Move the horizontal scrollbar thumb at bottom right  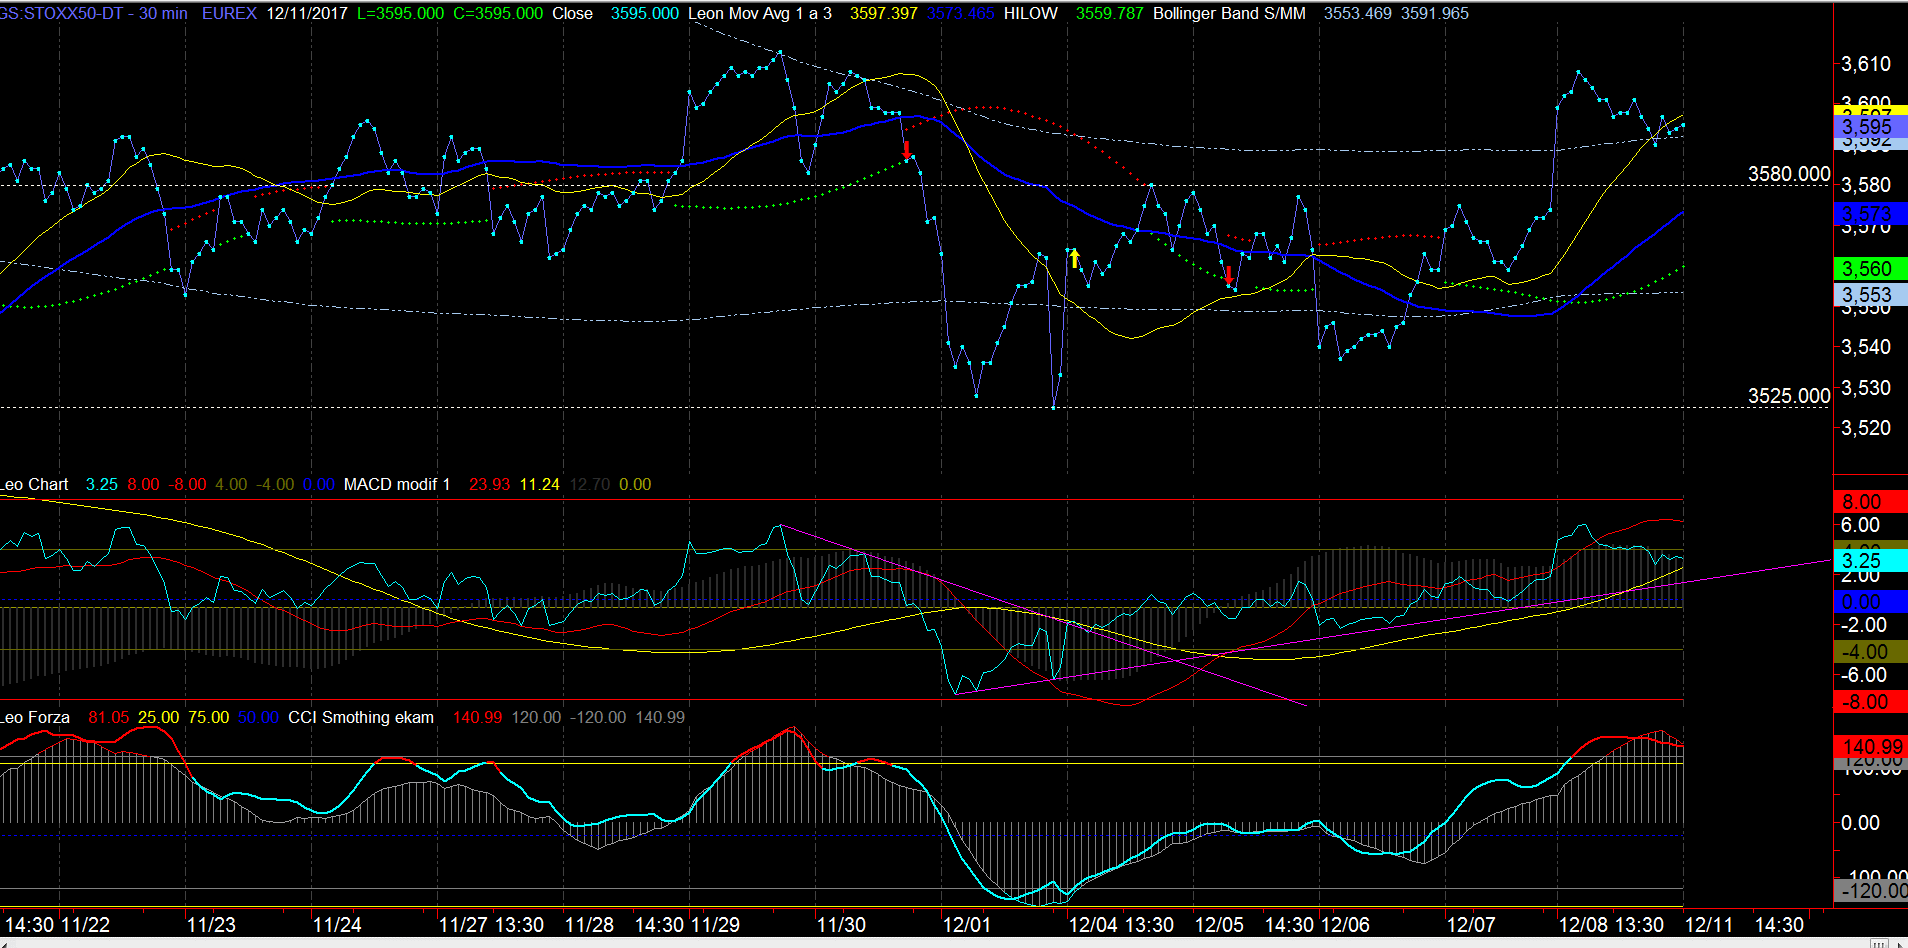tap(1880, 943)
